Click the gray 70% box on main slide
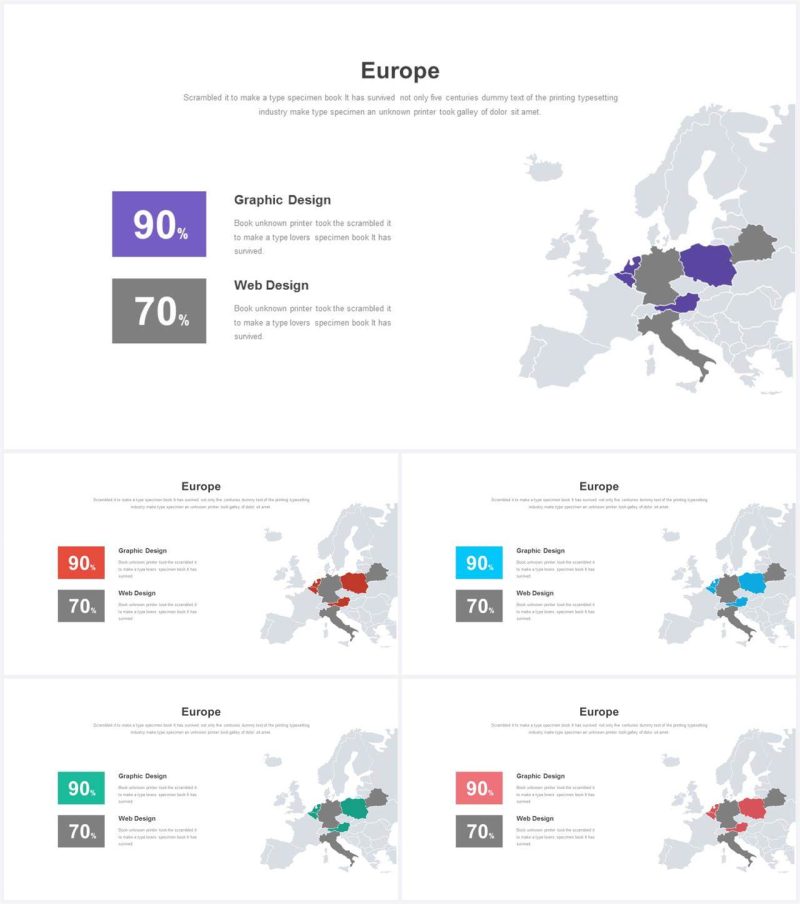 tap(159, 311)
